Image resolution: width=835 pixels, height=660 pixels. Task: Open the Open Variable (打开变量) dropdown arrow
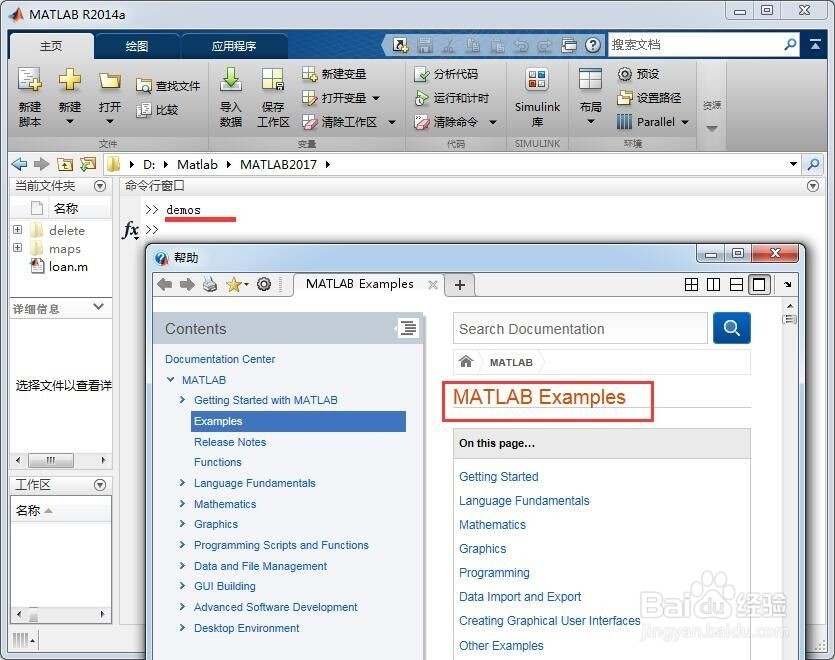[376, 99]
